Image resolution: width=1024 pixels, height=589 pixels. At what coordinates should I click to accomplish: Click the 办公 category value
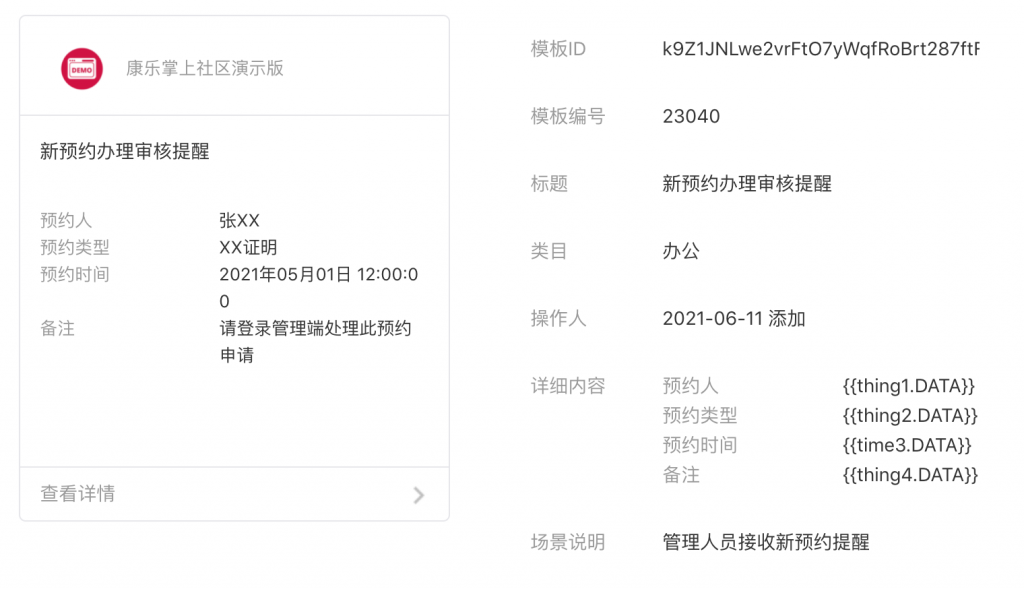click(x=681, y=251)
